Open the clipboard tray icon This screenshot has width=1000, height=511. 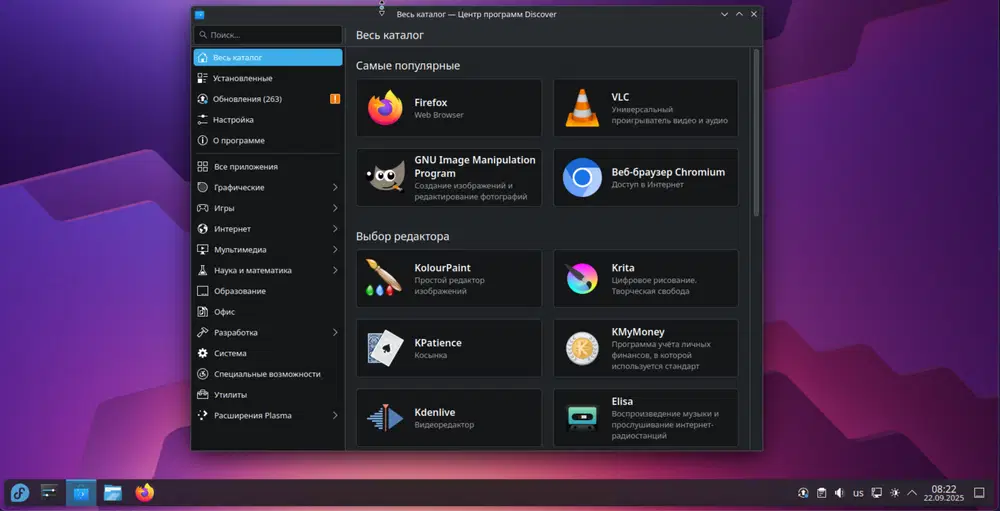822,492
